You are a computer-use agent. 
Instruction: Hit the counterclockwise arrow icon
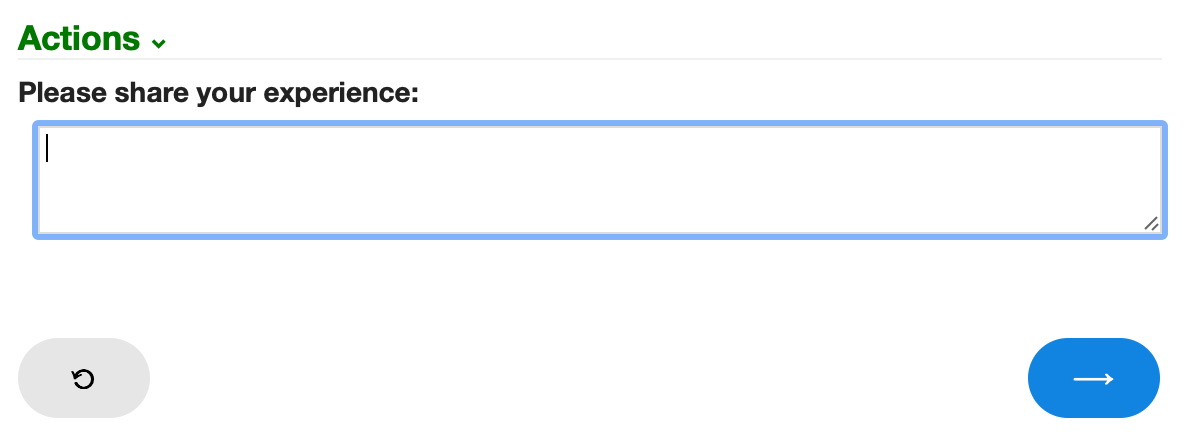[83, 379]
